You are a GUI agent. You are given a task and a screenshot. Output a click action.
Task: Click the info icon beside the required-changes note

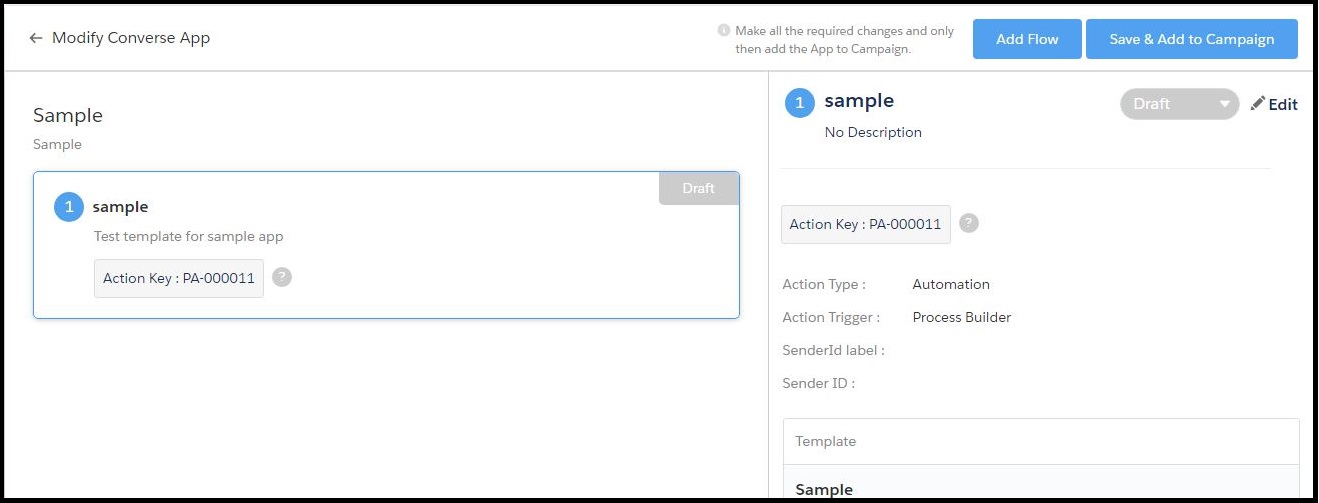coord(724,31)
